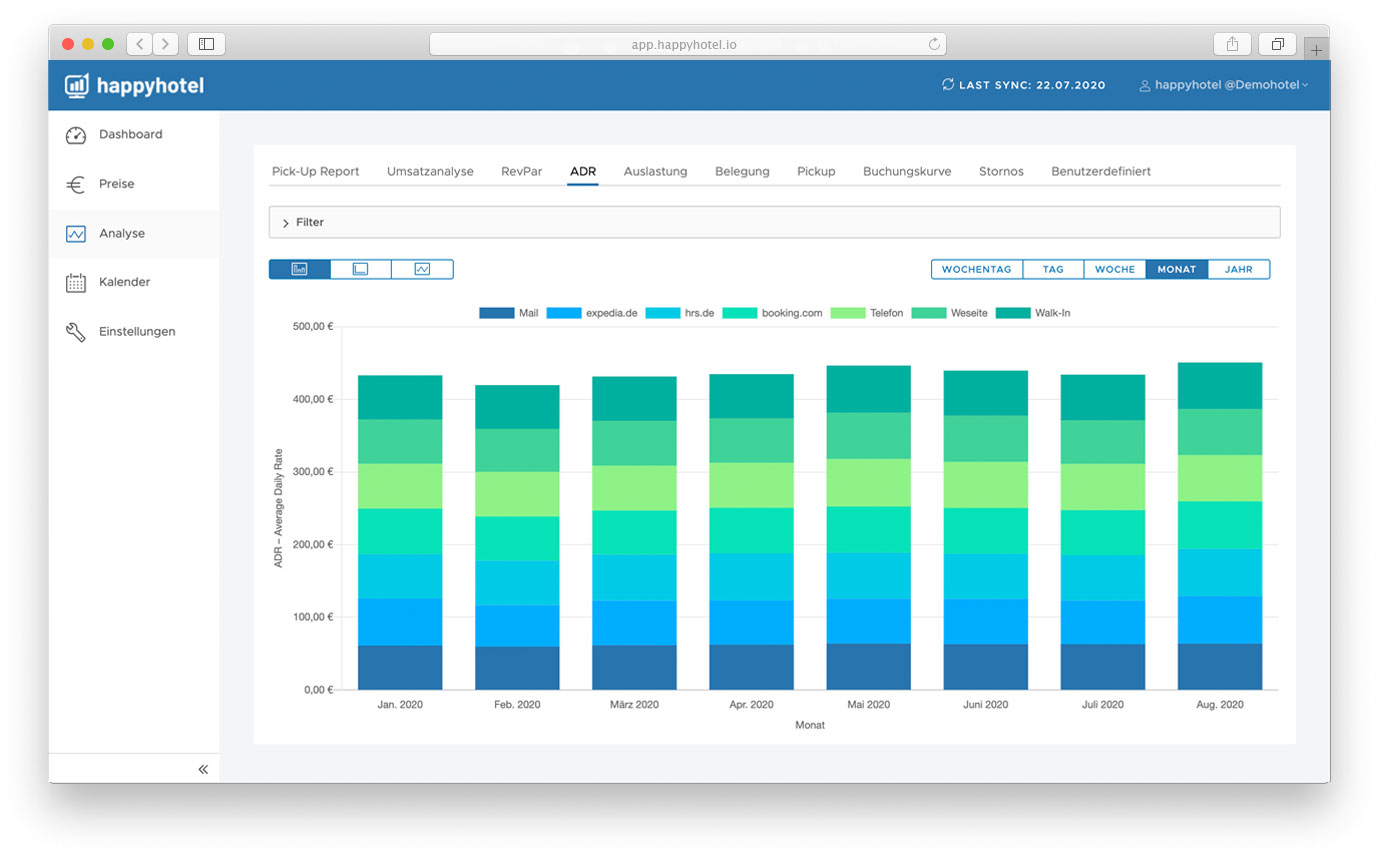
Task: Reload the page in address bar
Action: [934, 44]
